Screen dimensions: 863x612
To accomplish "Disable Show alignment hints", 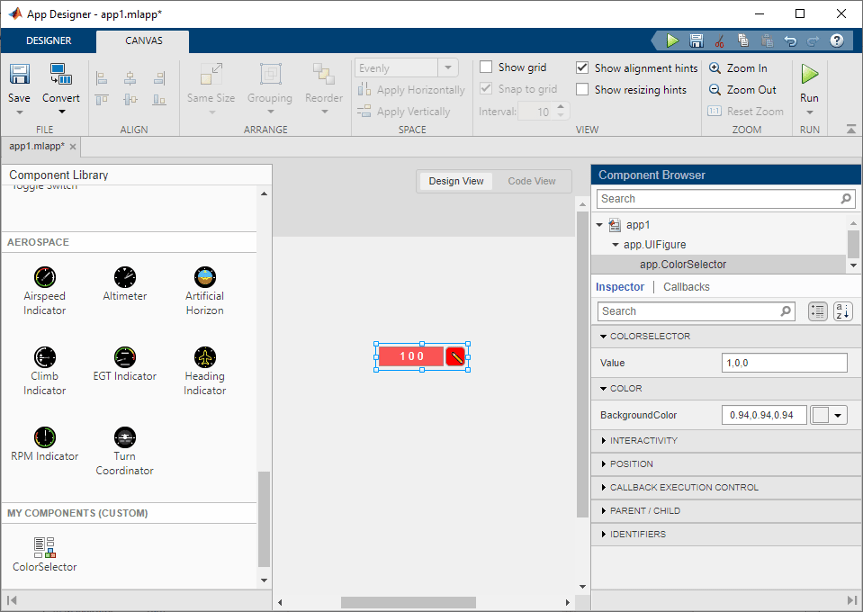I will 582,68.
